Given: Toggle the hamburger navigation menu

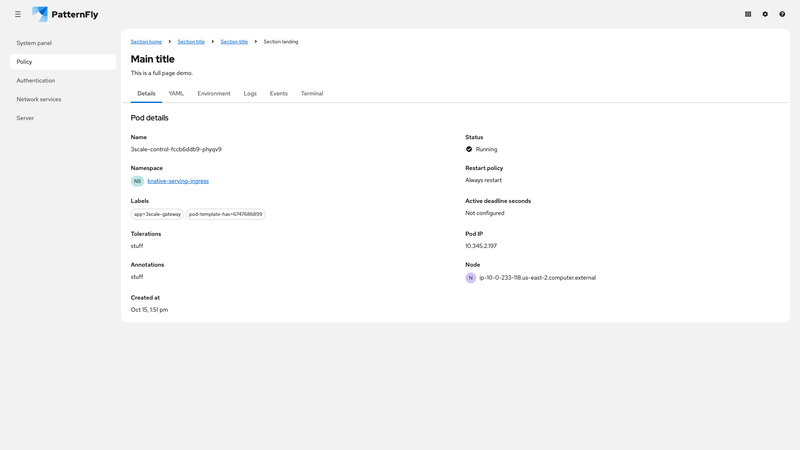Looking at the screenshot, I should coord(18,14).
